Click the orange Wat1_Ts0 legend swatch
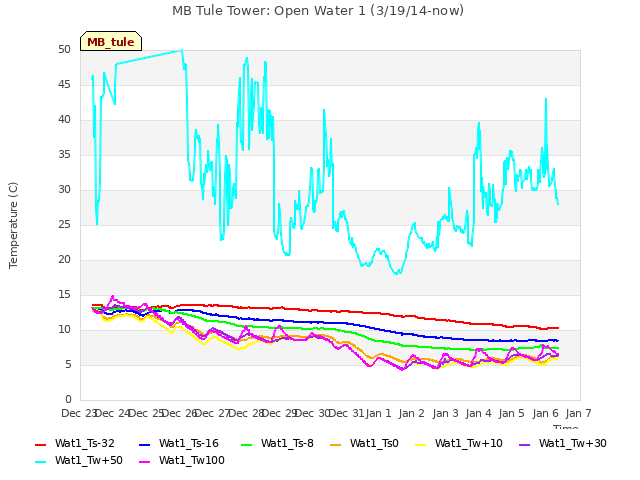 (336, 444)
